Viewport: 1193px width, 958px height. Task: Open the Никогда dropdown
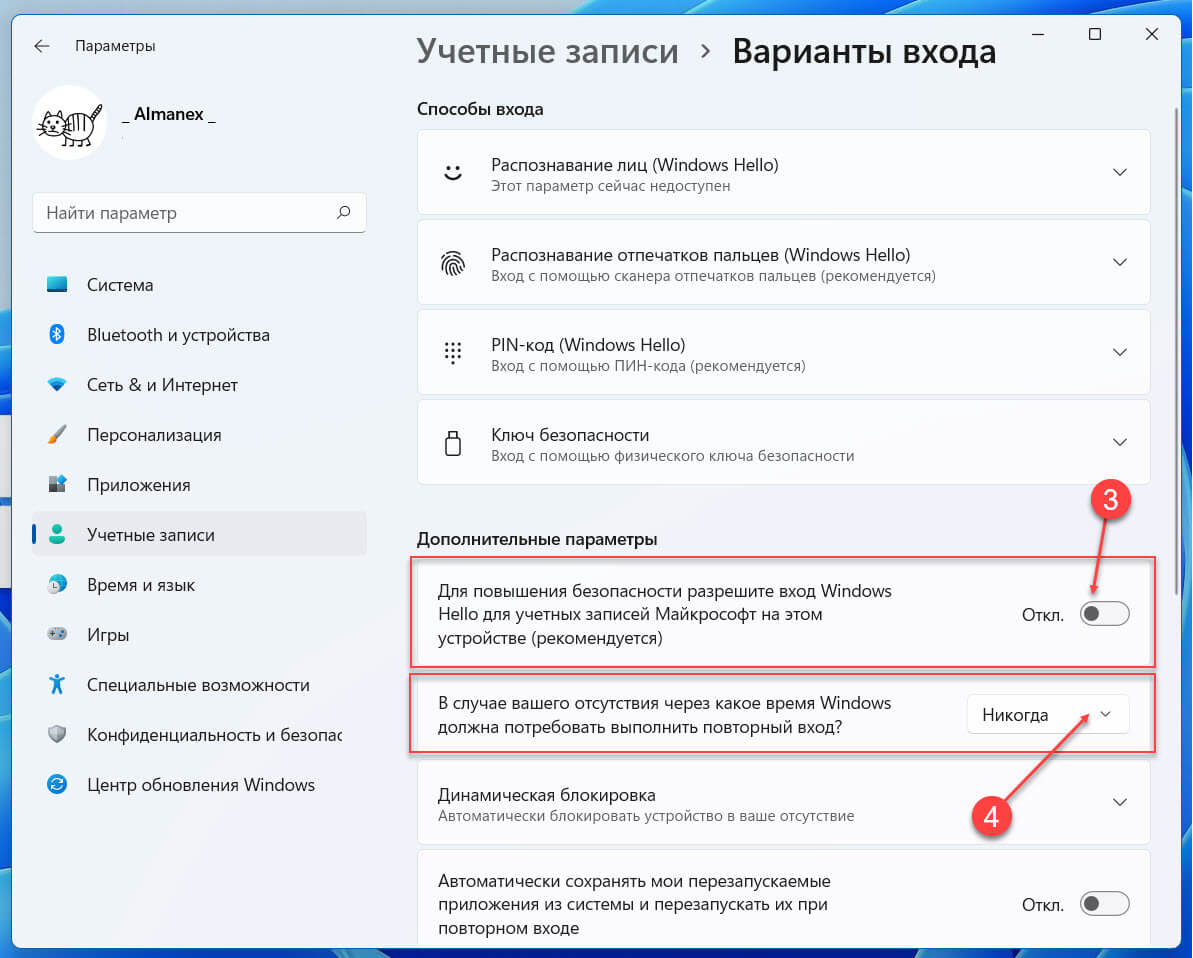pyautogui.click(x=1048, y=715)
